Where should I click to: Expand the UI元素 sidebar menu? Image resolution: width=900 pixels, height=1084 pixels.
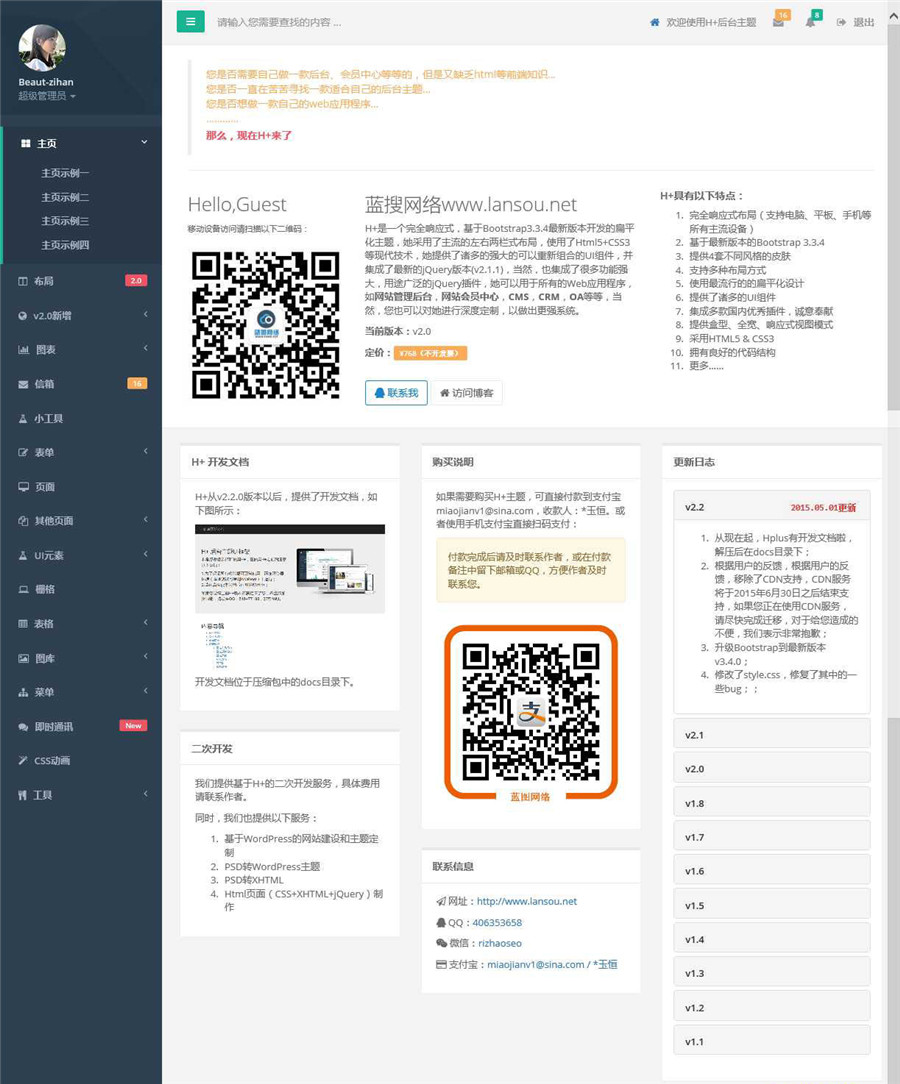tap(48, 555)
